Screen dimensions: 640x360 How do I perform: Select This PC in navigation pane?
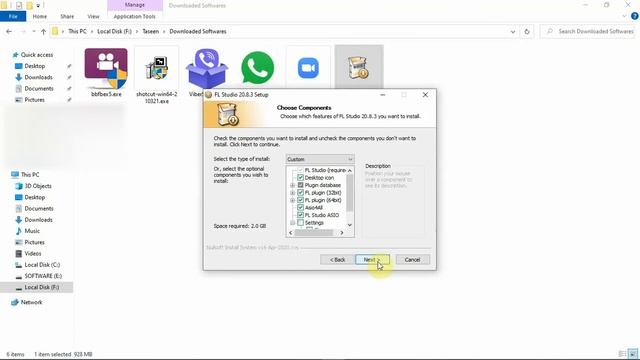(30, 175)
